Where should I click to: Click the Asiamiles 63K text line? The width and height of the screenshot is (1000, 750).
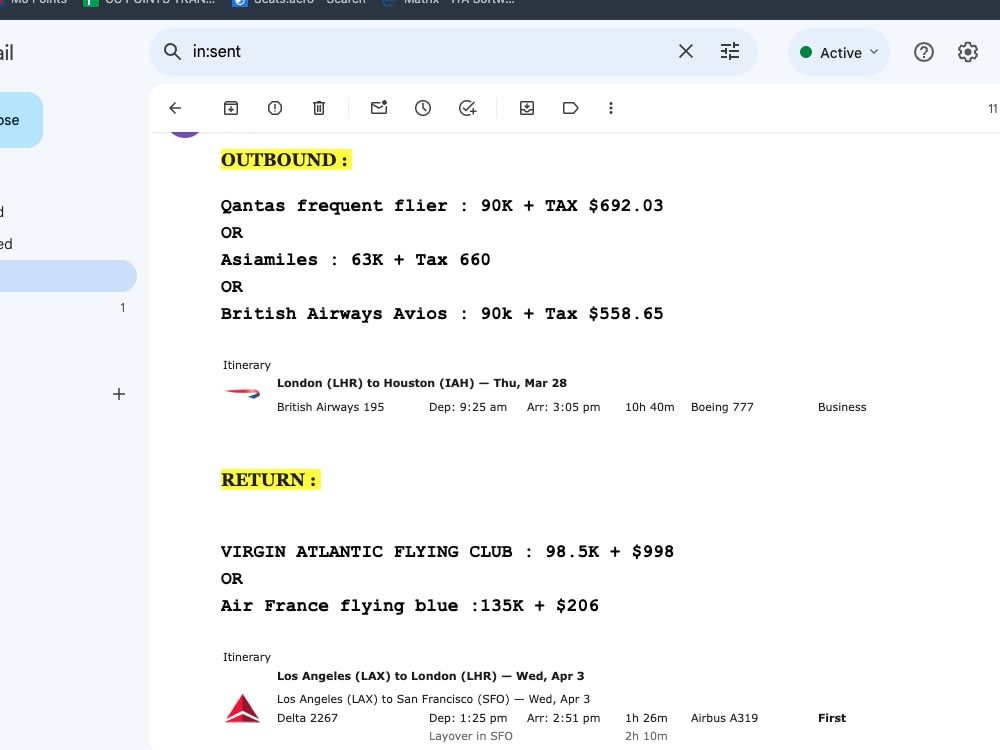pos(355,260)
